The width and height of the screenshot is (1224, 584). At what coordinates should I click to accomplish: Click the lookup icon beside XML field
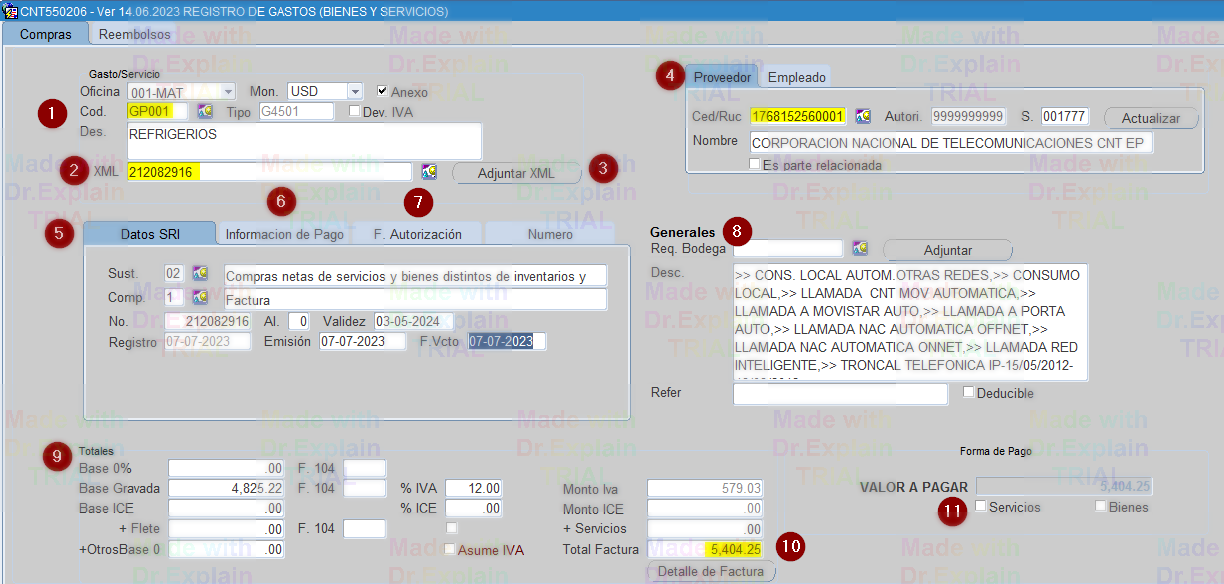click(x=429, y=172)
